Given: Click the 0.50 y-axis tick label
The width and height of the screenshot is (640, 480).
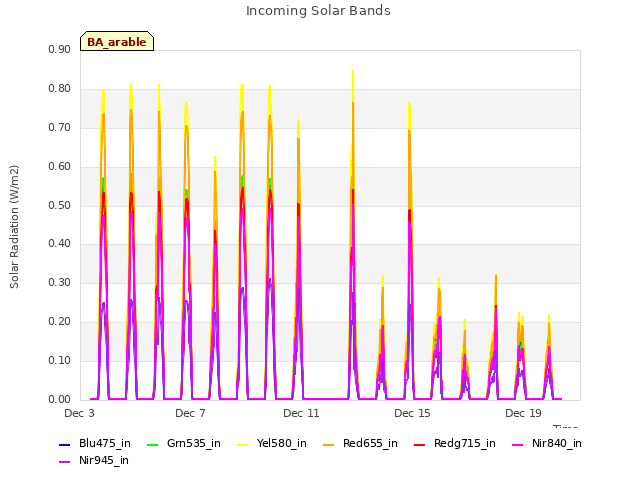Looking at the screenshot, I should coord(60,205).
